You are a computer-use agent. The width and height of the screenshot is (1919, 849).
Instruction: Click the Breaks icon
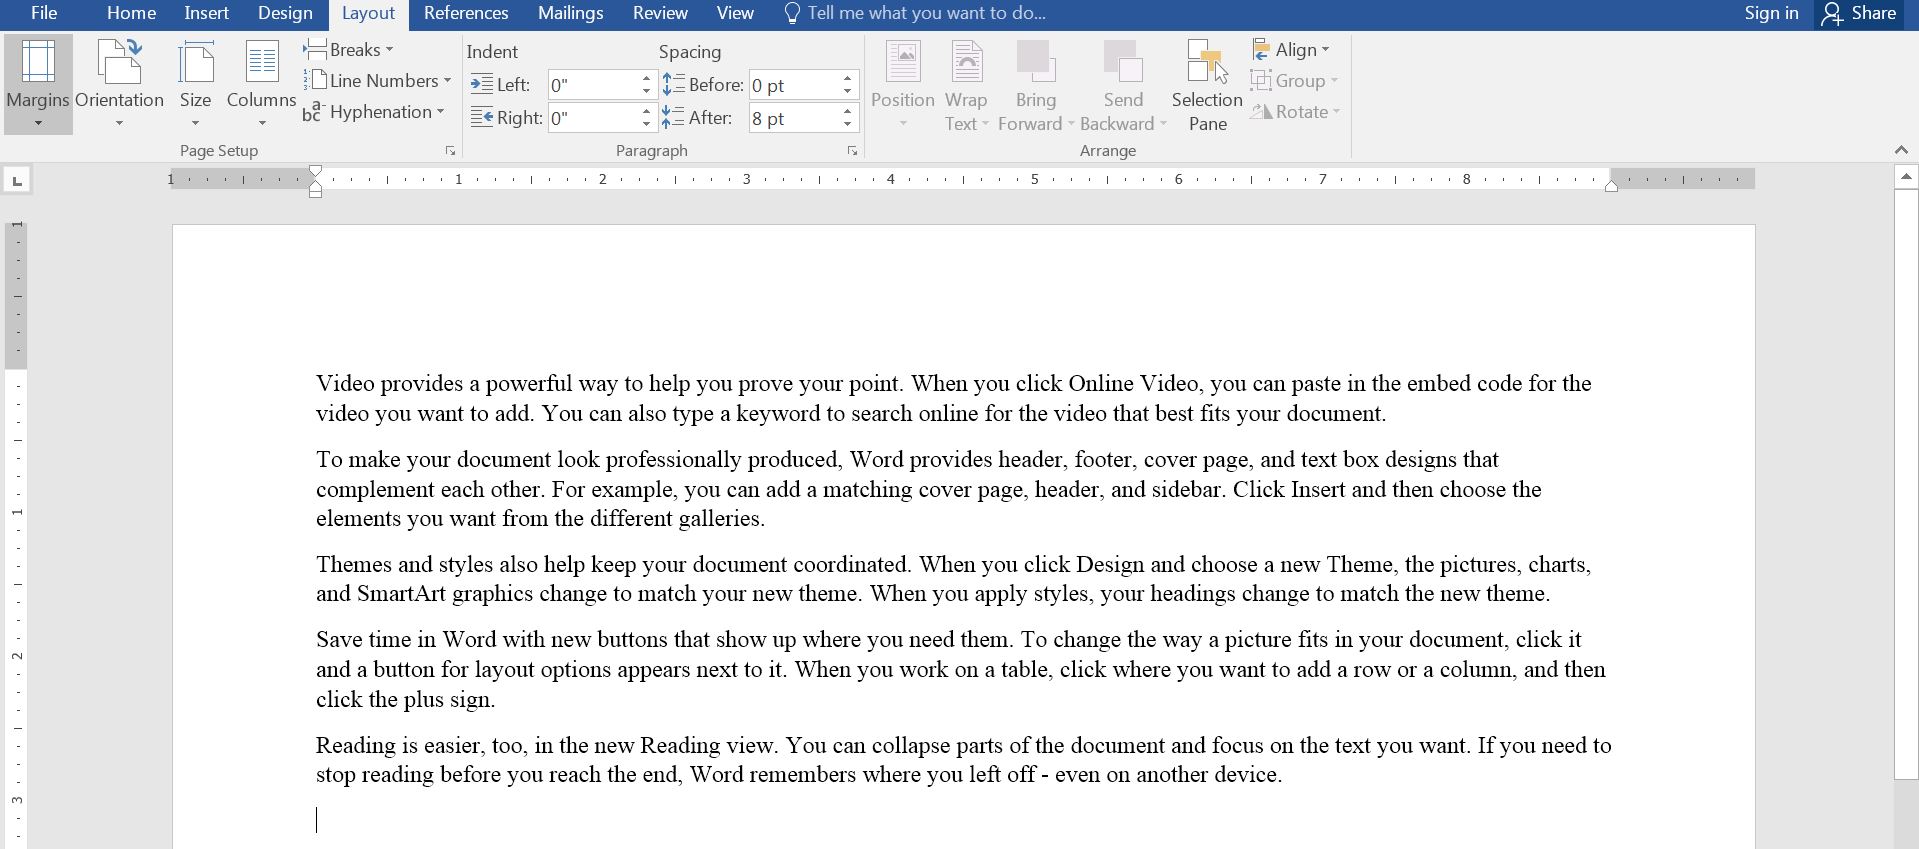coord(316,50)
